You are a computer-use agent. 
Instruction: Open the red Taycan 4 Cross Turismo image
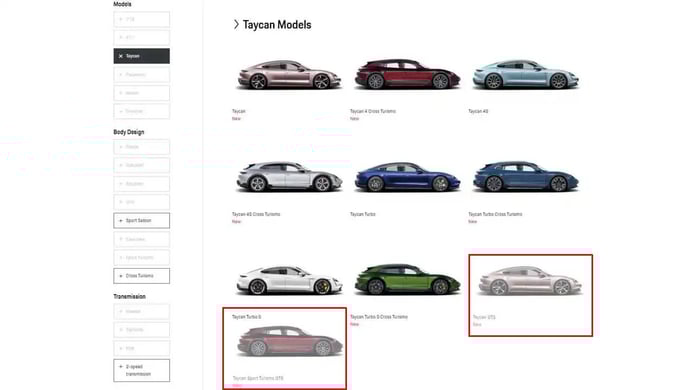coord(407,74)
